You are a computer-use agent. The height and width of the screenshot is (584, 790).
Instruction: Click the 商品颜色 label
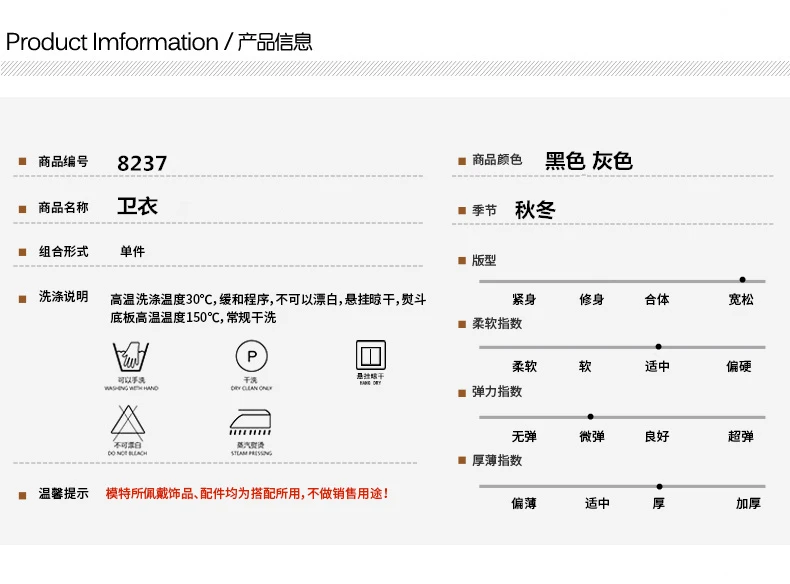(x=497, y=160)
